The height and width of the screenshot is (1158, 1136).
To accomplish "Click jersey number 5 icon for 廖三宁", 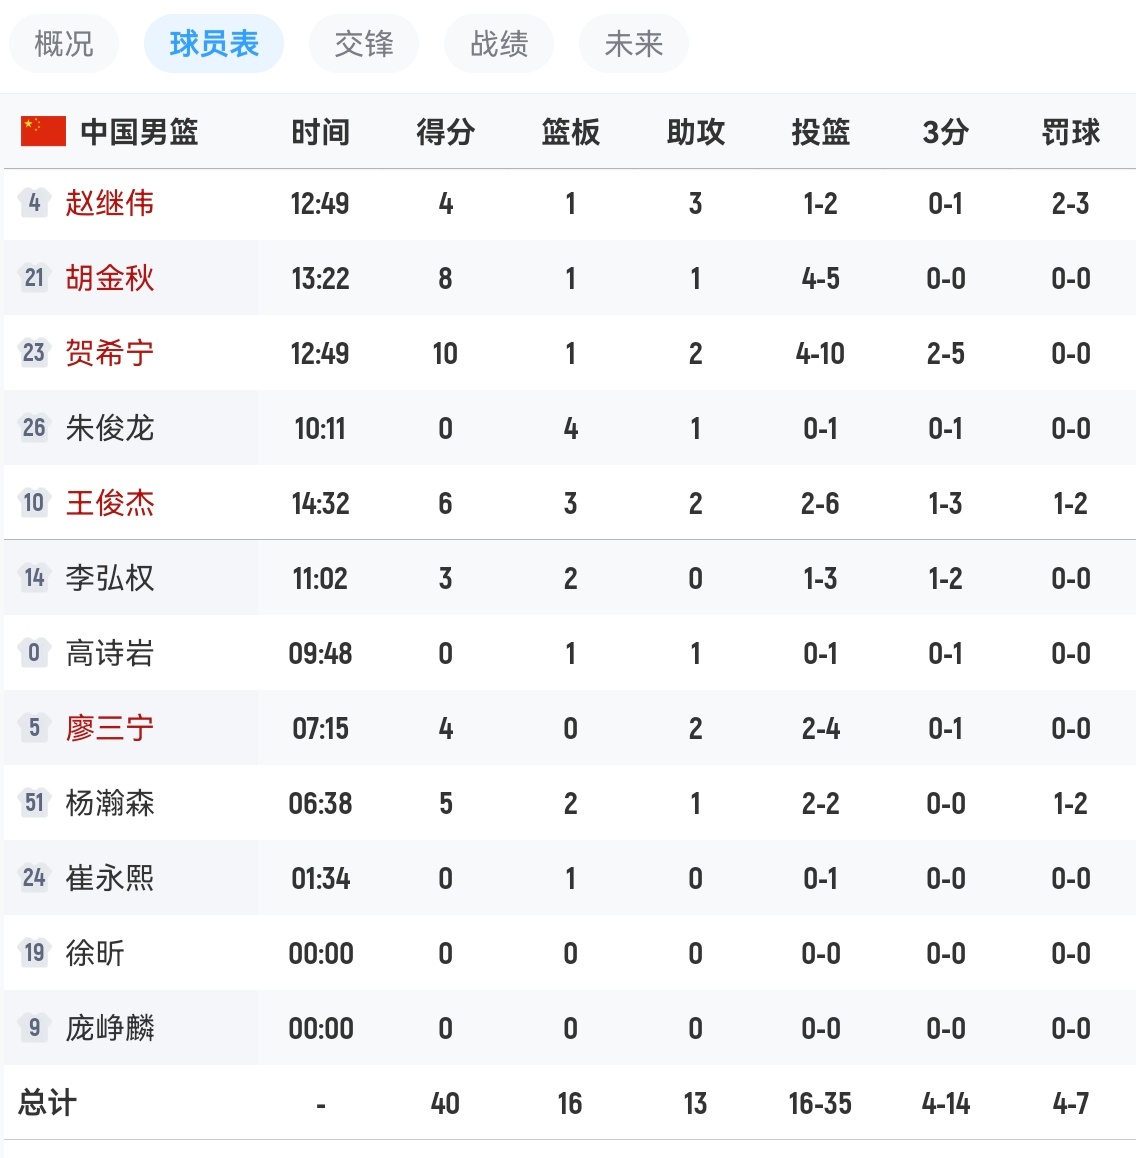I will [x=34, y=727].
